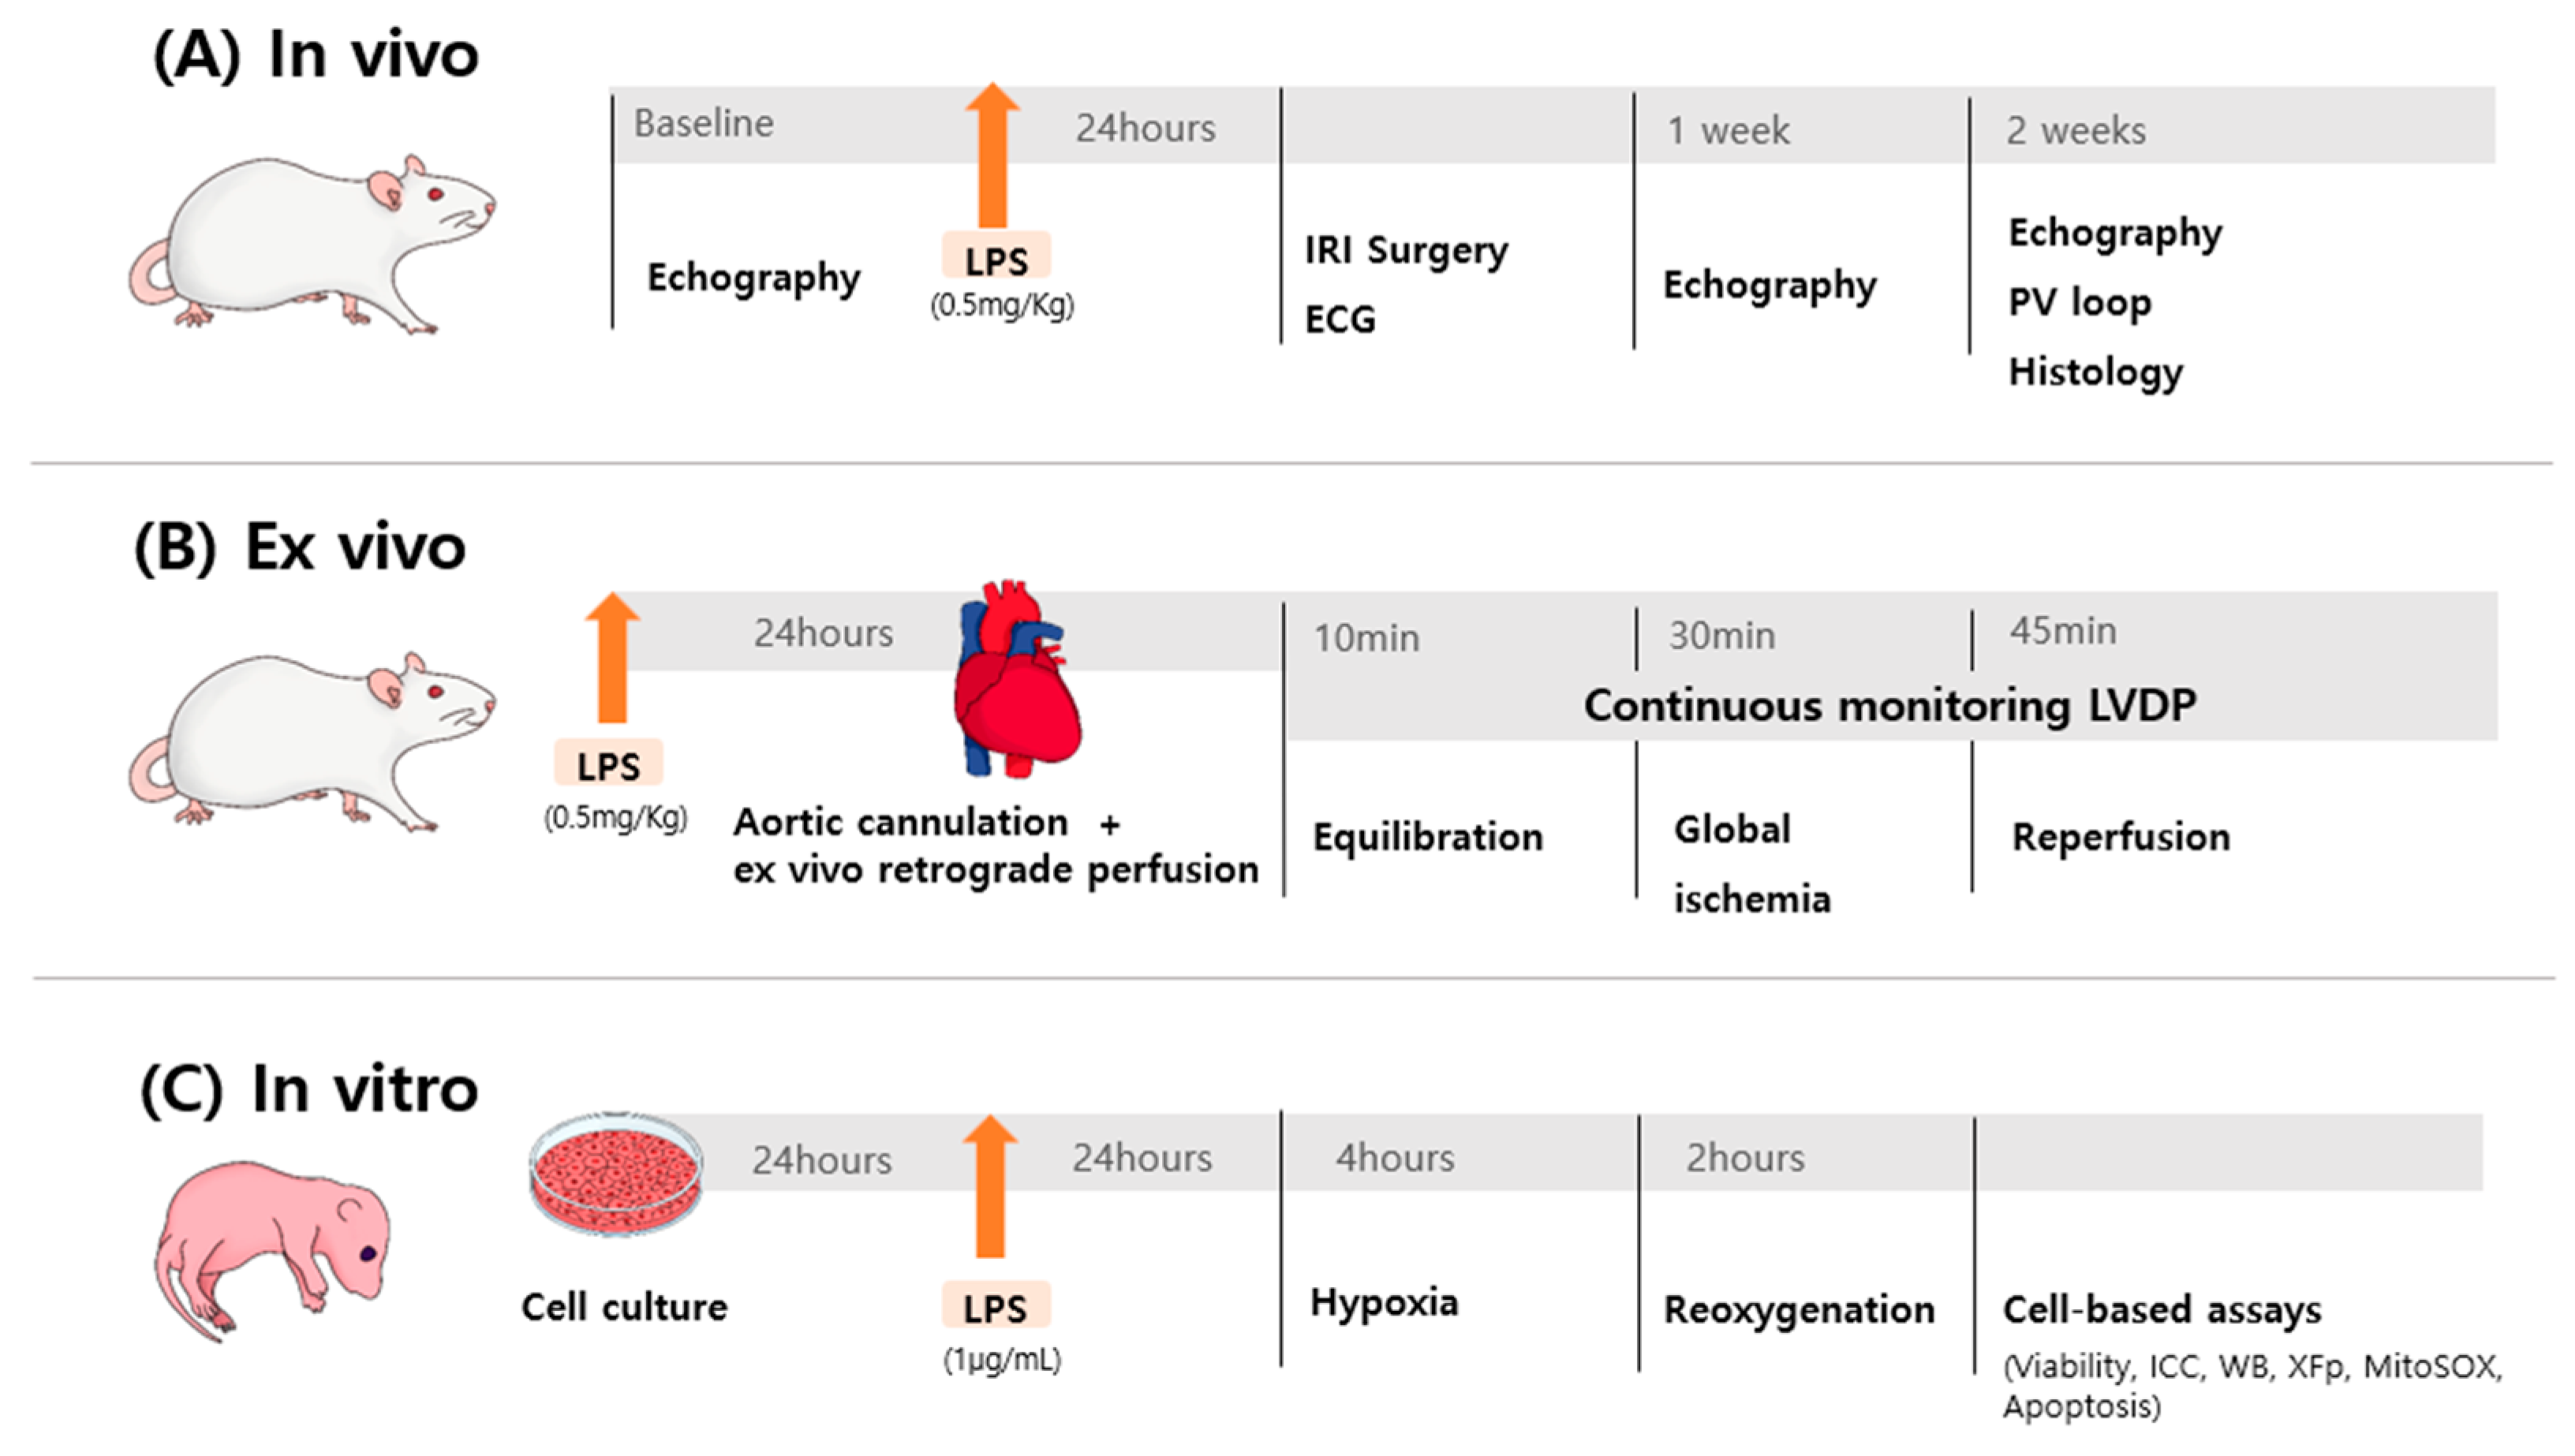Click the "45min" timeline marker
This screenshot has height=1456, width=2575.
(2063, 631)
